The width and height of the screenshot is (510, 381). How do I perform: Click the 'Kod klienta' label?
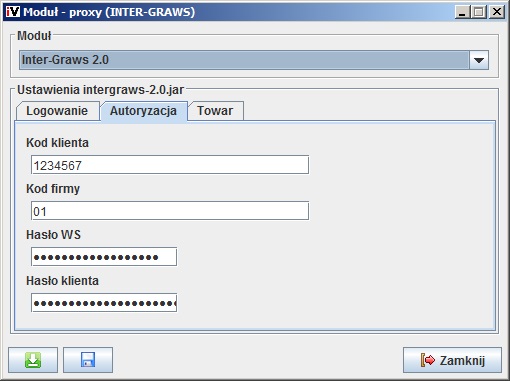coord(57,143)
